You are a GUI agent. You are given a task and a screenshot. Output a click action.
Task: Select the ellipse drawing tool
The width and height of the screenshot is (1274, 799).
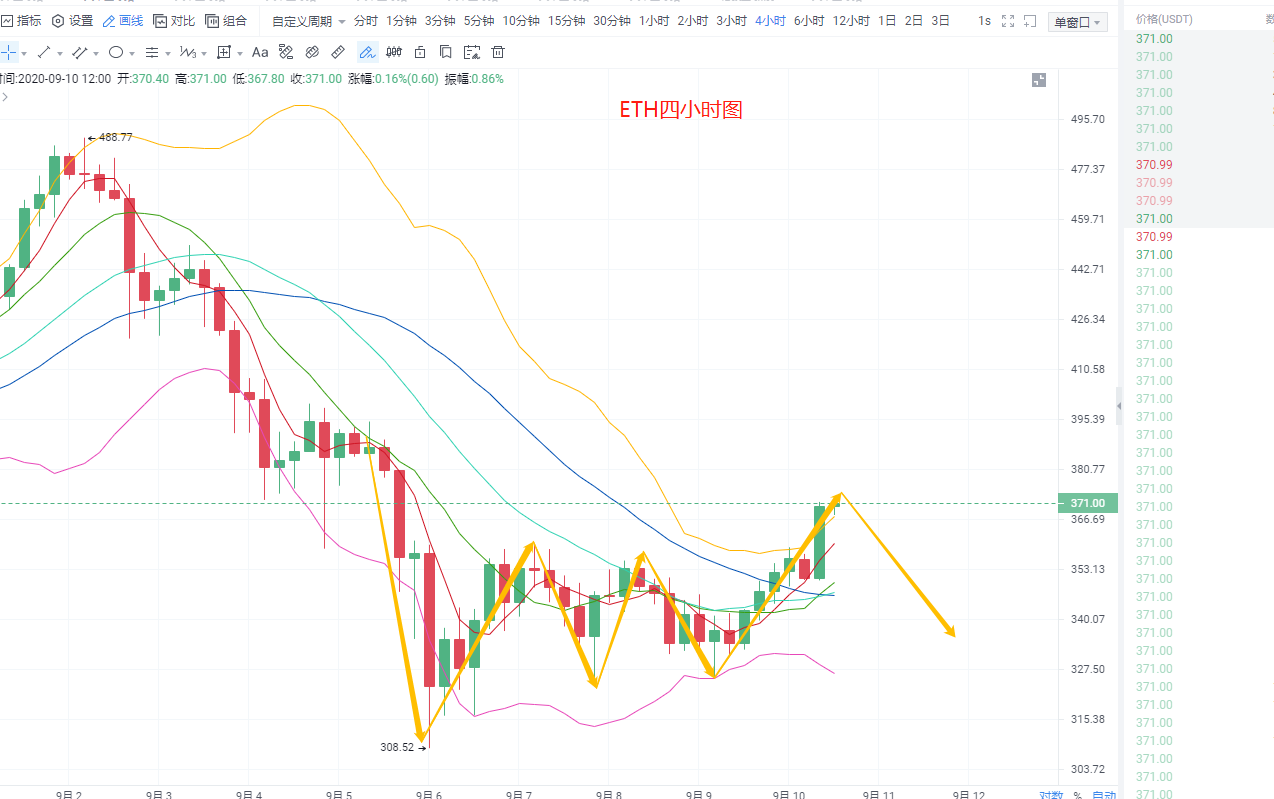click(x=116, y=52)
